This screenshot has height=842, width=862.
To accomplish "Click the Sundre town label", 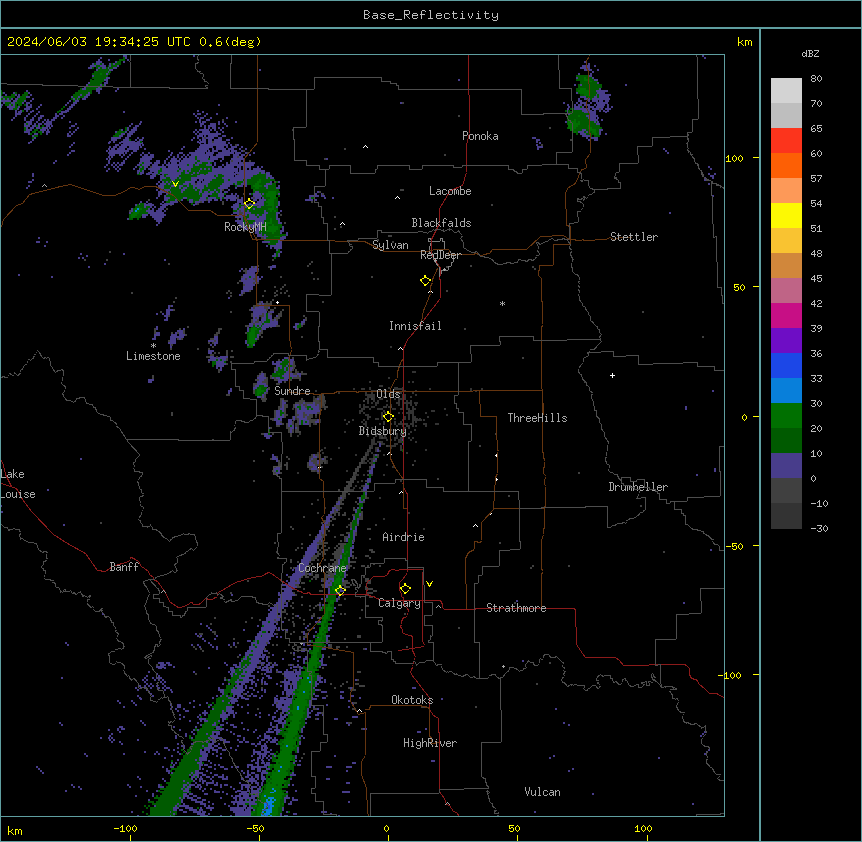I will coord(292,391).
